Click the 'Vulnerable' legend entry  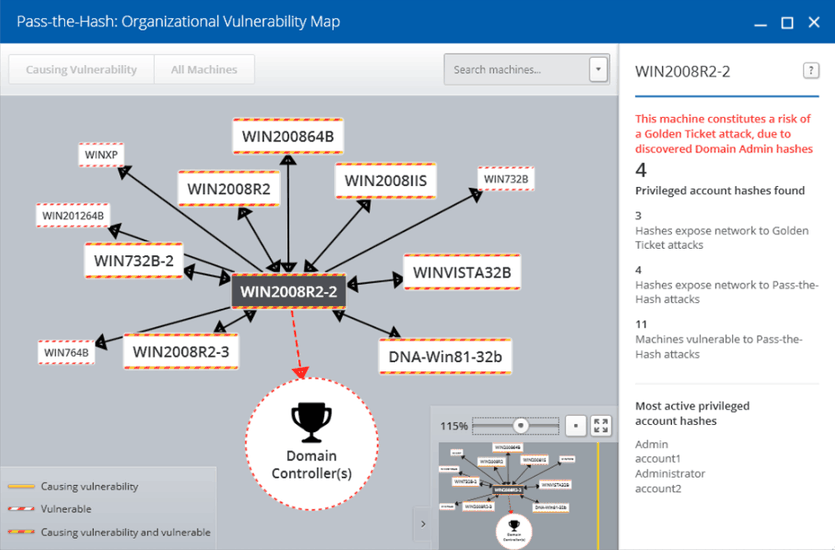50,509
